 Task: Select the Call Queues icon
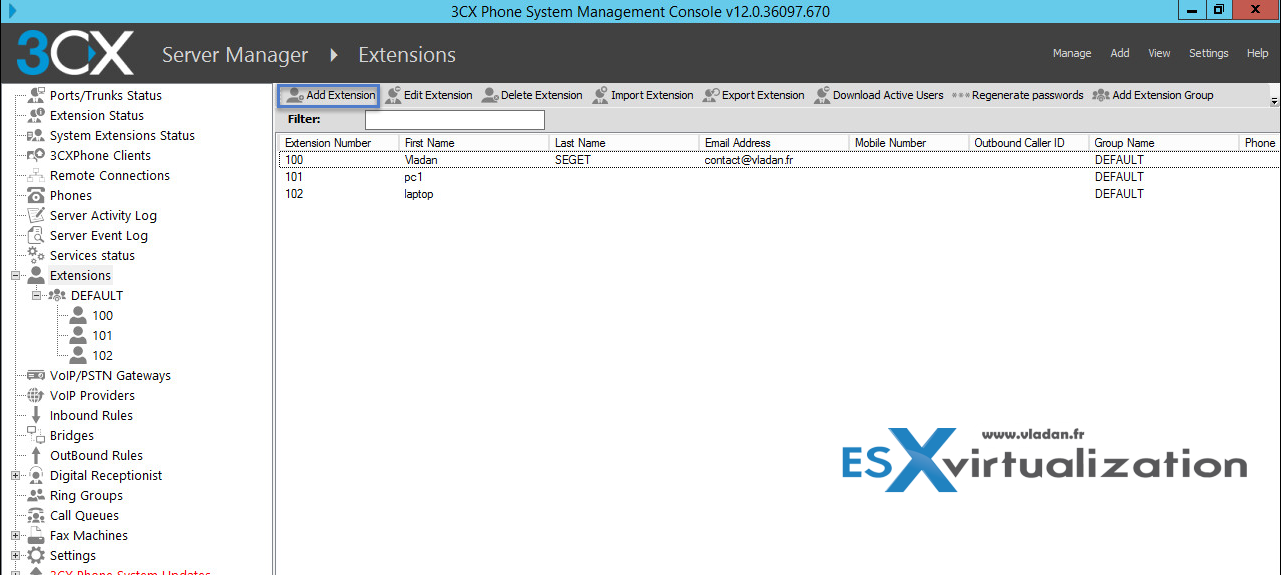(36, 515)
